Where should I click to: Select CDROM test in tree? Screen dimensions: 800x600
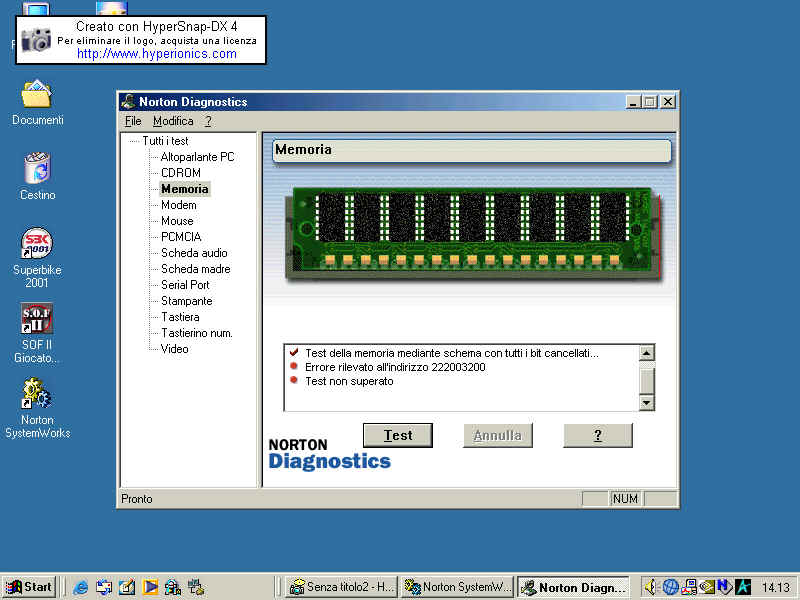181,172
